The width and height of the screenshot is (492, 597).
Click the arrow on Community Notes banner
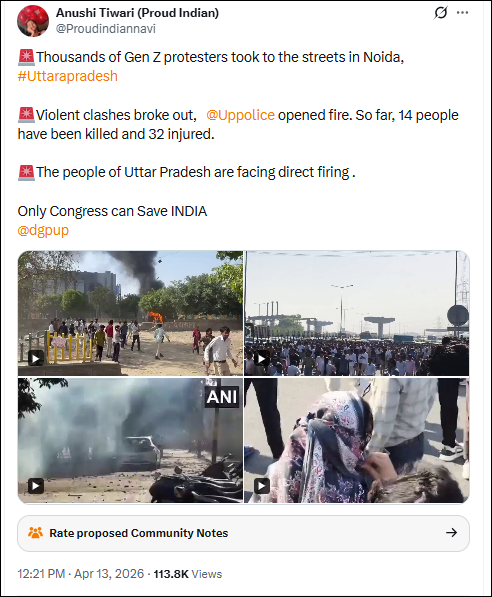pos(451,533)
